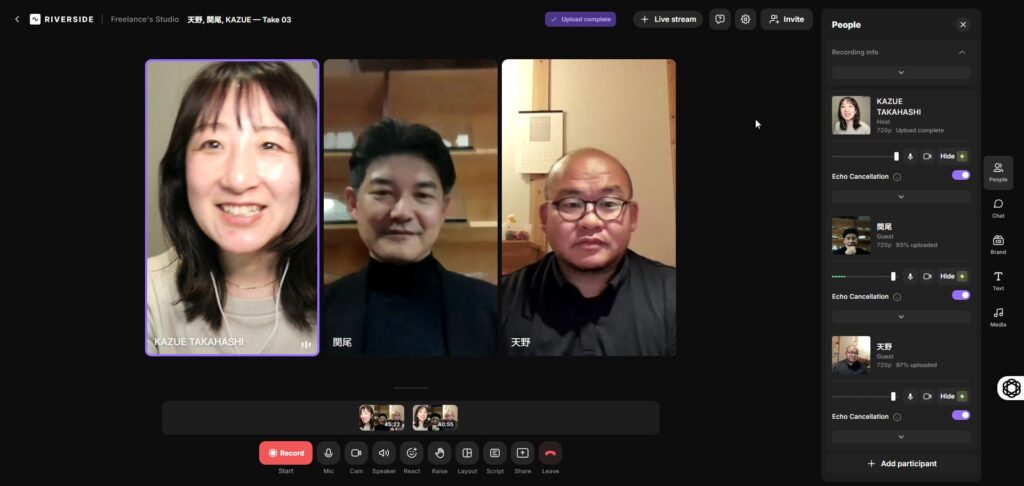Open the React emoji menu
The width and height of the screenshot is (1024, 486).
point(411,453)
